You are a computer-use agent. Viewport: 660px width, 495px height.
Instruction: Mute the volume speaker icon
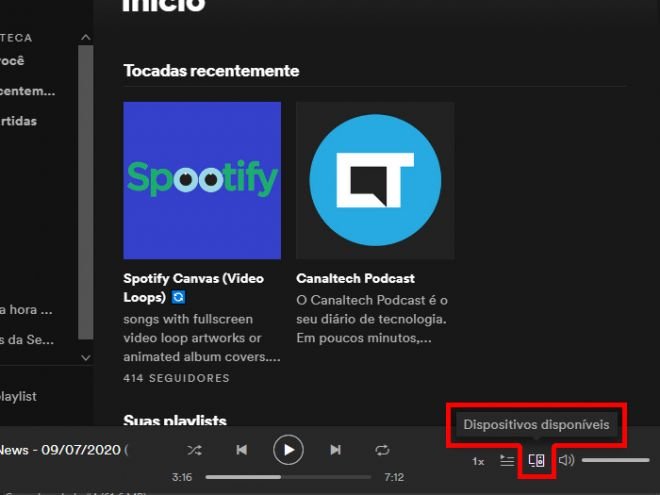pyautogui.click(x=567, y=460)
